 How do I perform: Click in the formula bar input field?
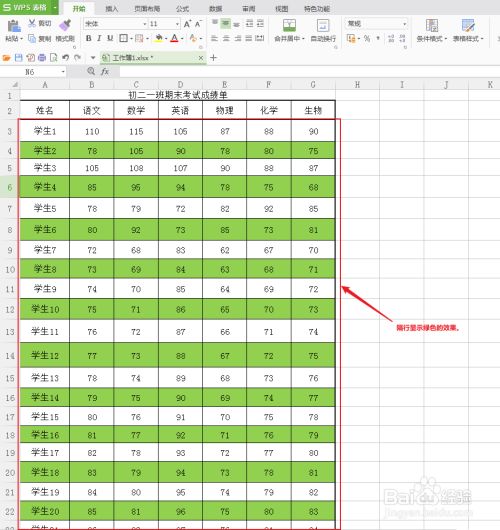point(310,71)
